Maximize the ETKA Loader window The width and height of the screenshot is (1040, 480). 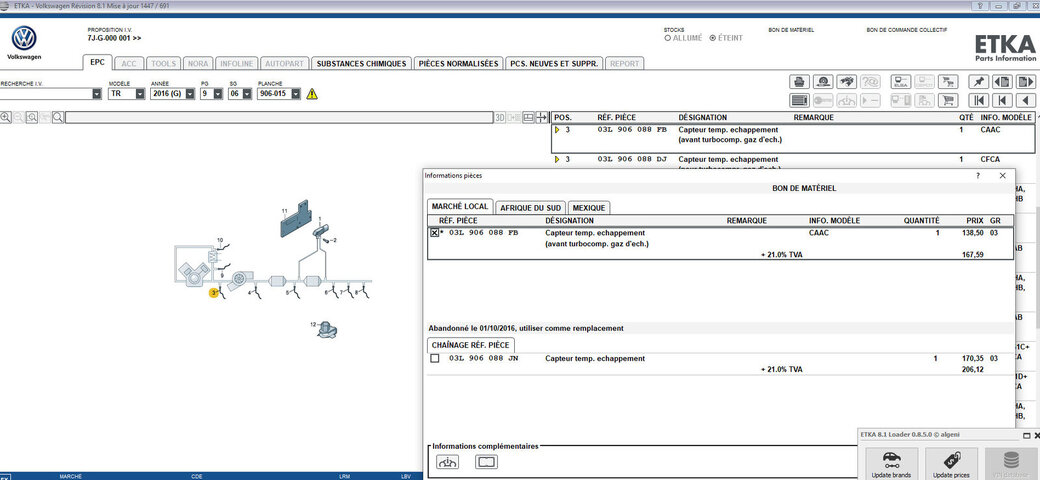1026,436
